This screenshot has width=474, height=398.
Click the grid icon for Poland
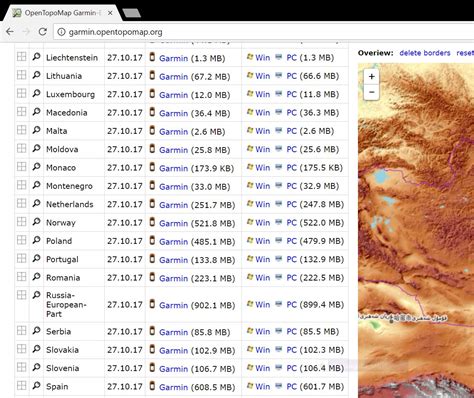tap(22, 240)
